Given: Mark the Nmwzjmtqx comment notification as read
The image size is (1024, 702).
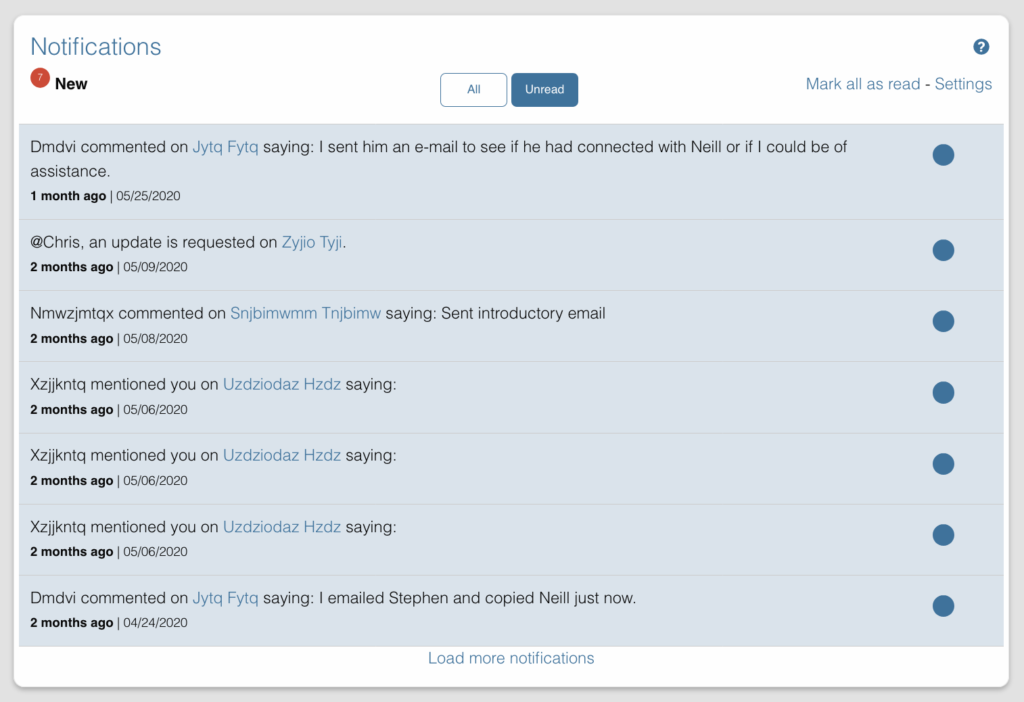Looking at the screenshot, I should tap(943, 321).
